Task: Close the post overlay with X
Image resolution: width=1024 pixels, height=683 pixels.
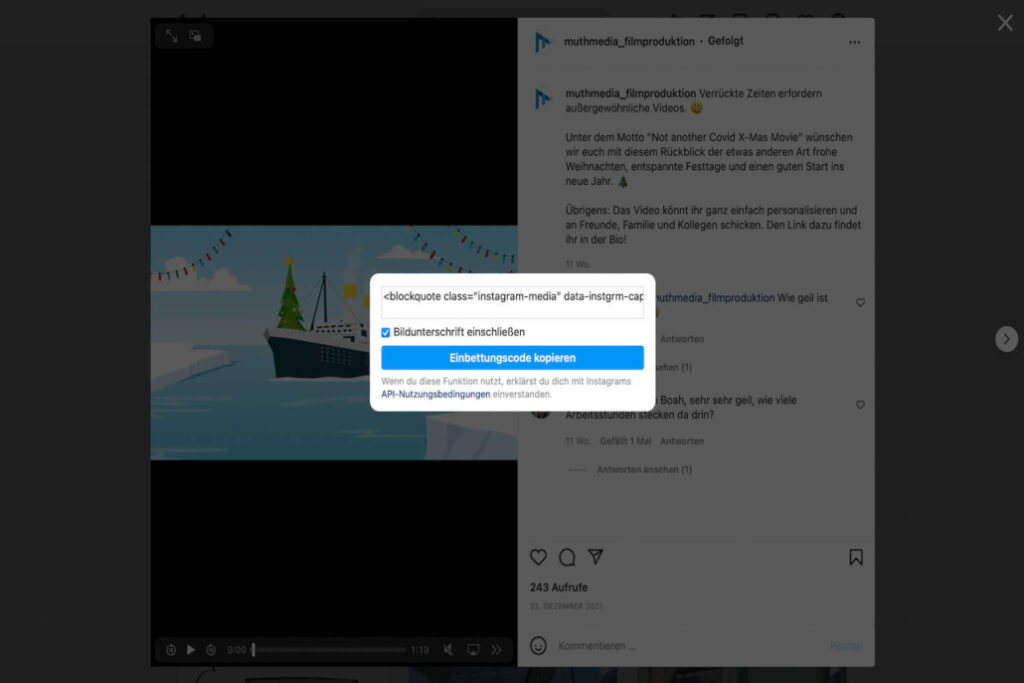Action: click(x=1005, y=22)
